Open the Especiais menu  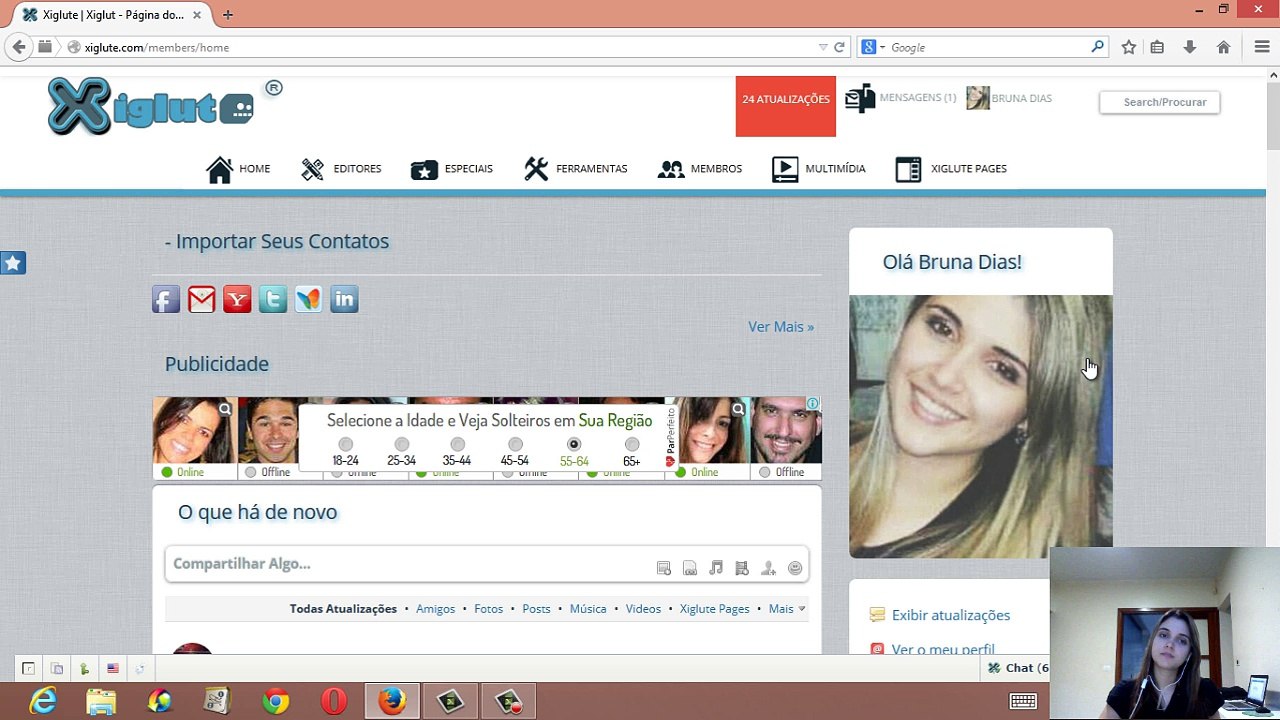coord(451,169)
